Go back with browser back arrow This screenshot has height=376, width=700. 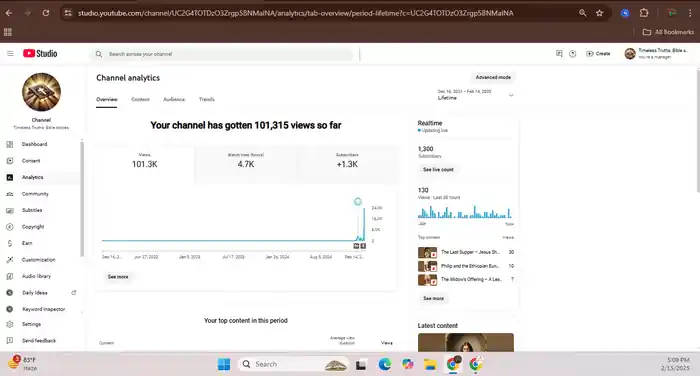(9, 13)
